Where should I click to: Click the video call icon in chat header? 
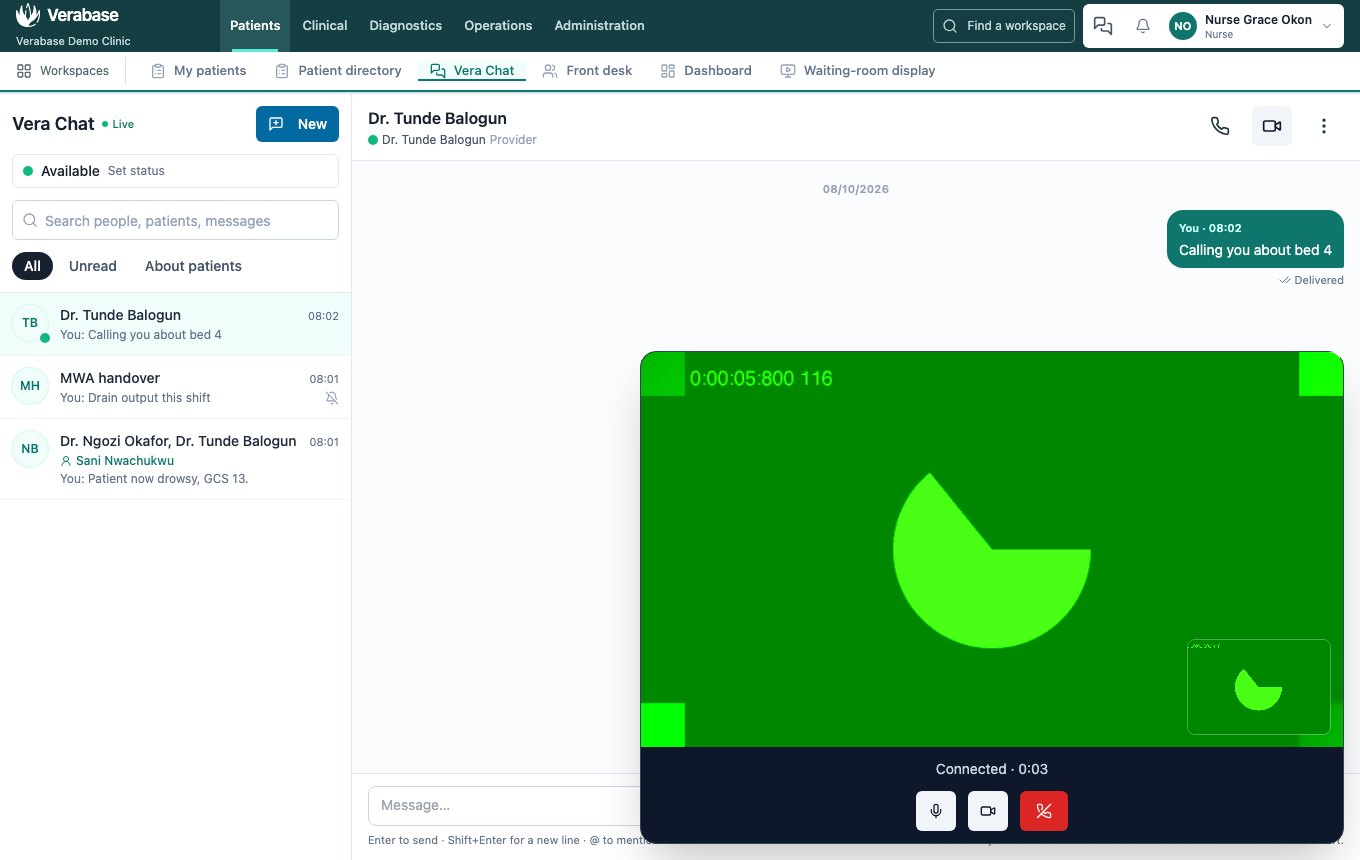1272,126
